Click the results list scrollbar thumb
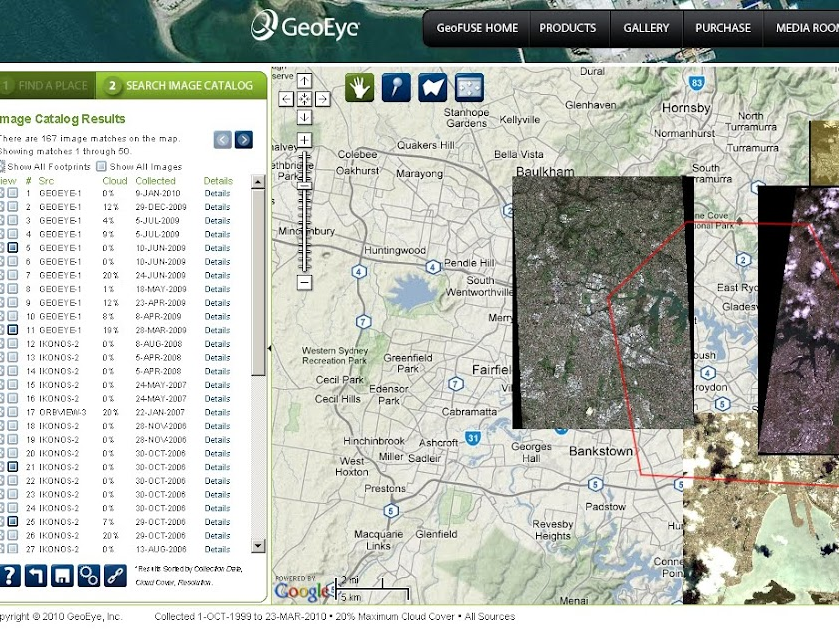The image size is (839, 629). click(x=258, y=283)
